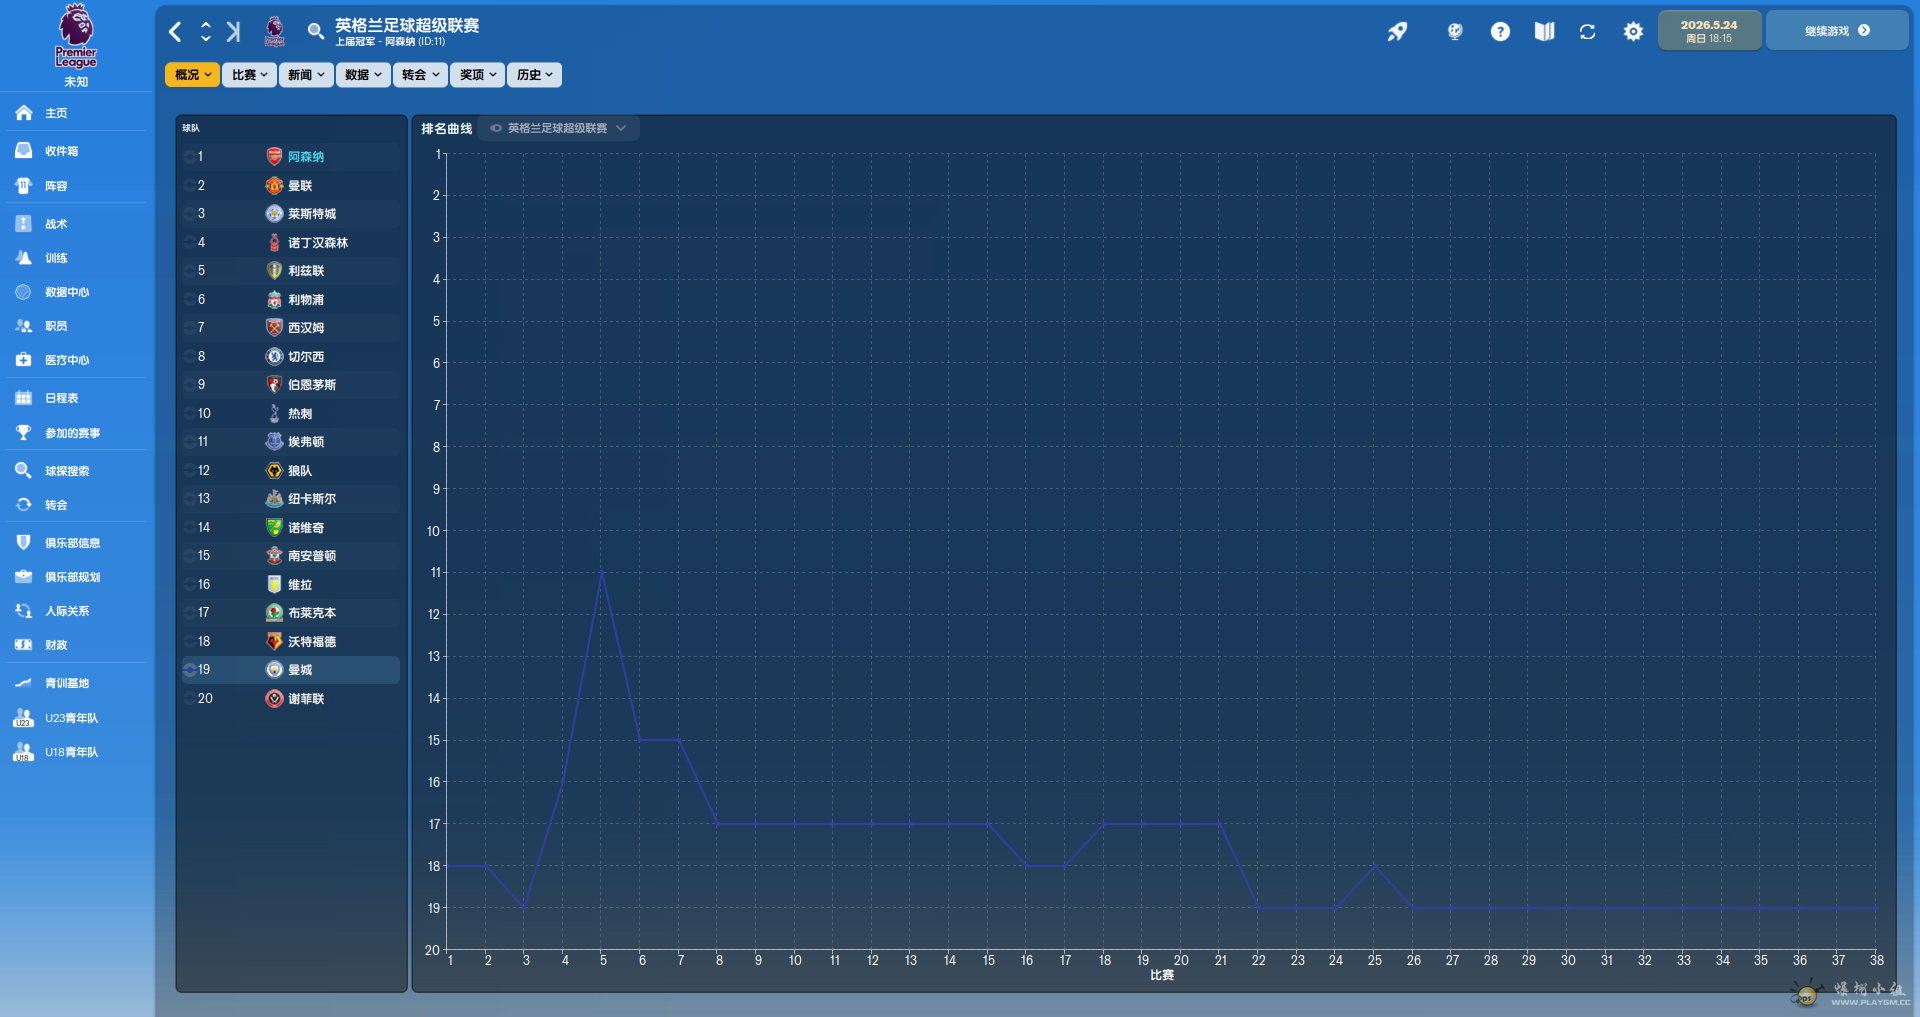The height and width of the screenshot is (1017, 1920).
Task: Open the help question mark icon
Action: click(x=1500, y=32)
